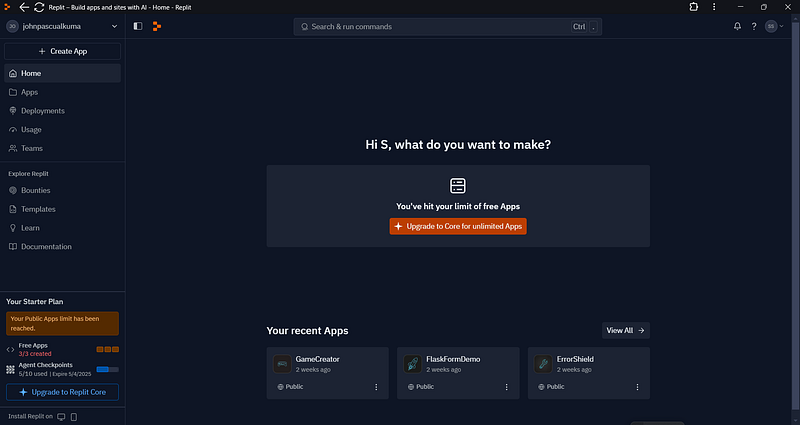
Task: Click the desktop install icon
Action: pyautogui.click(x=61, y=417)
